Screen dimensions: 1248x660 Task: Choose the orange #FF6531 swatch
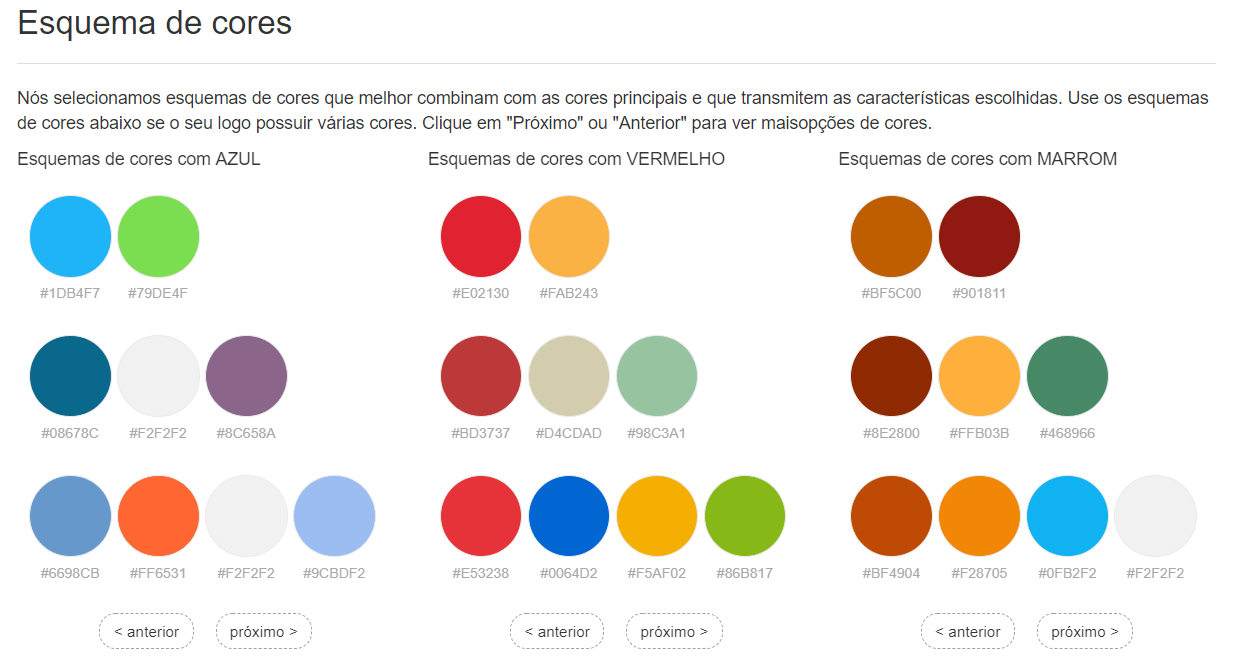tap(158, 516)
